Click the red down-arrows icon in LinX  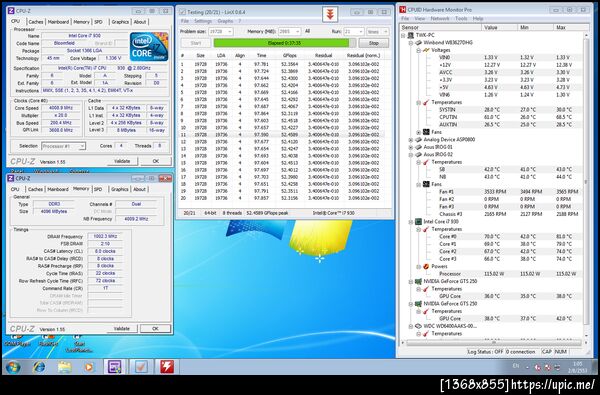(x=330, y=15)
